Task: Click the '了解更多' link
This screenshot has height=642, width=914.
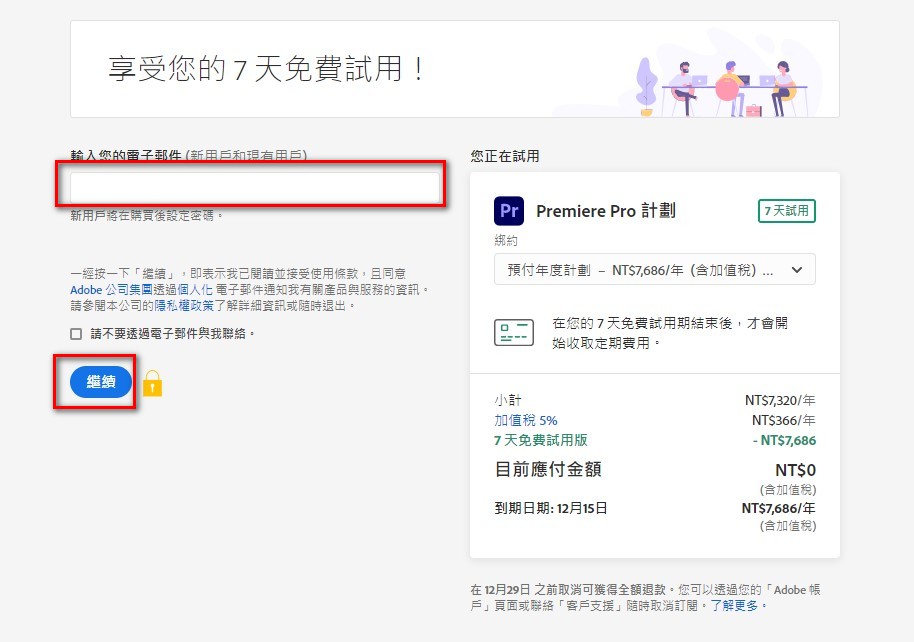Action: [x=738, y=606]
